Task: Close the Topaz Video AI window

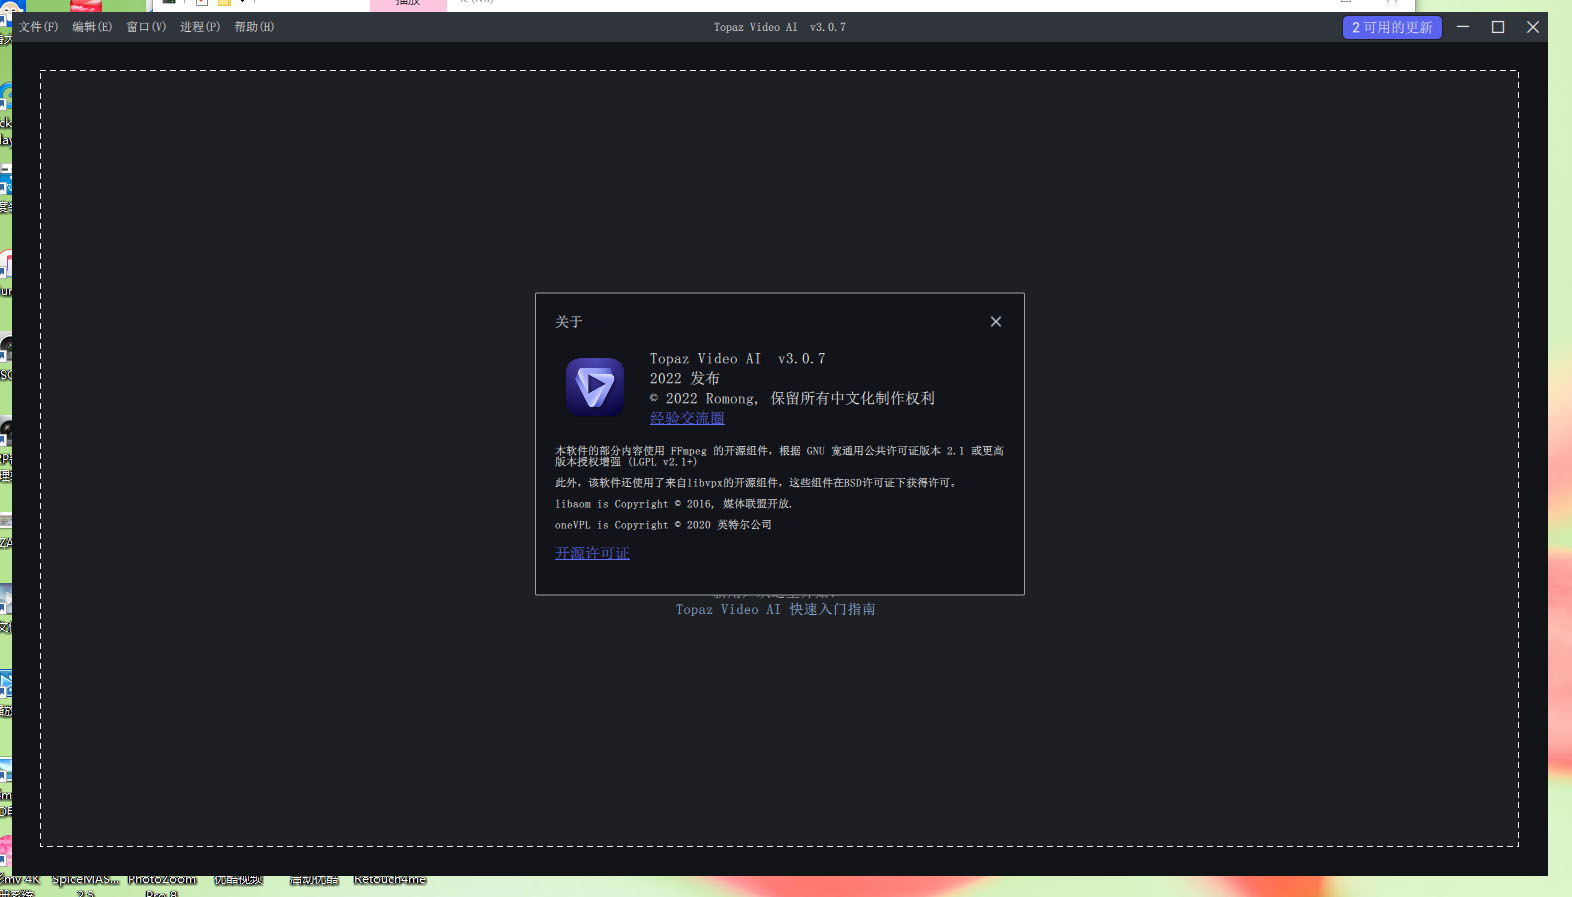Action: pos(1533,27)
